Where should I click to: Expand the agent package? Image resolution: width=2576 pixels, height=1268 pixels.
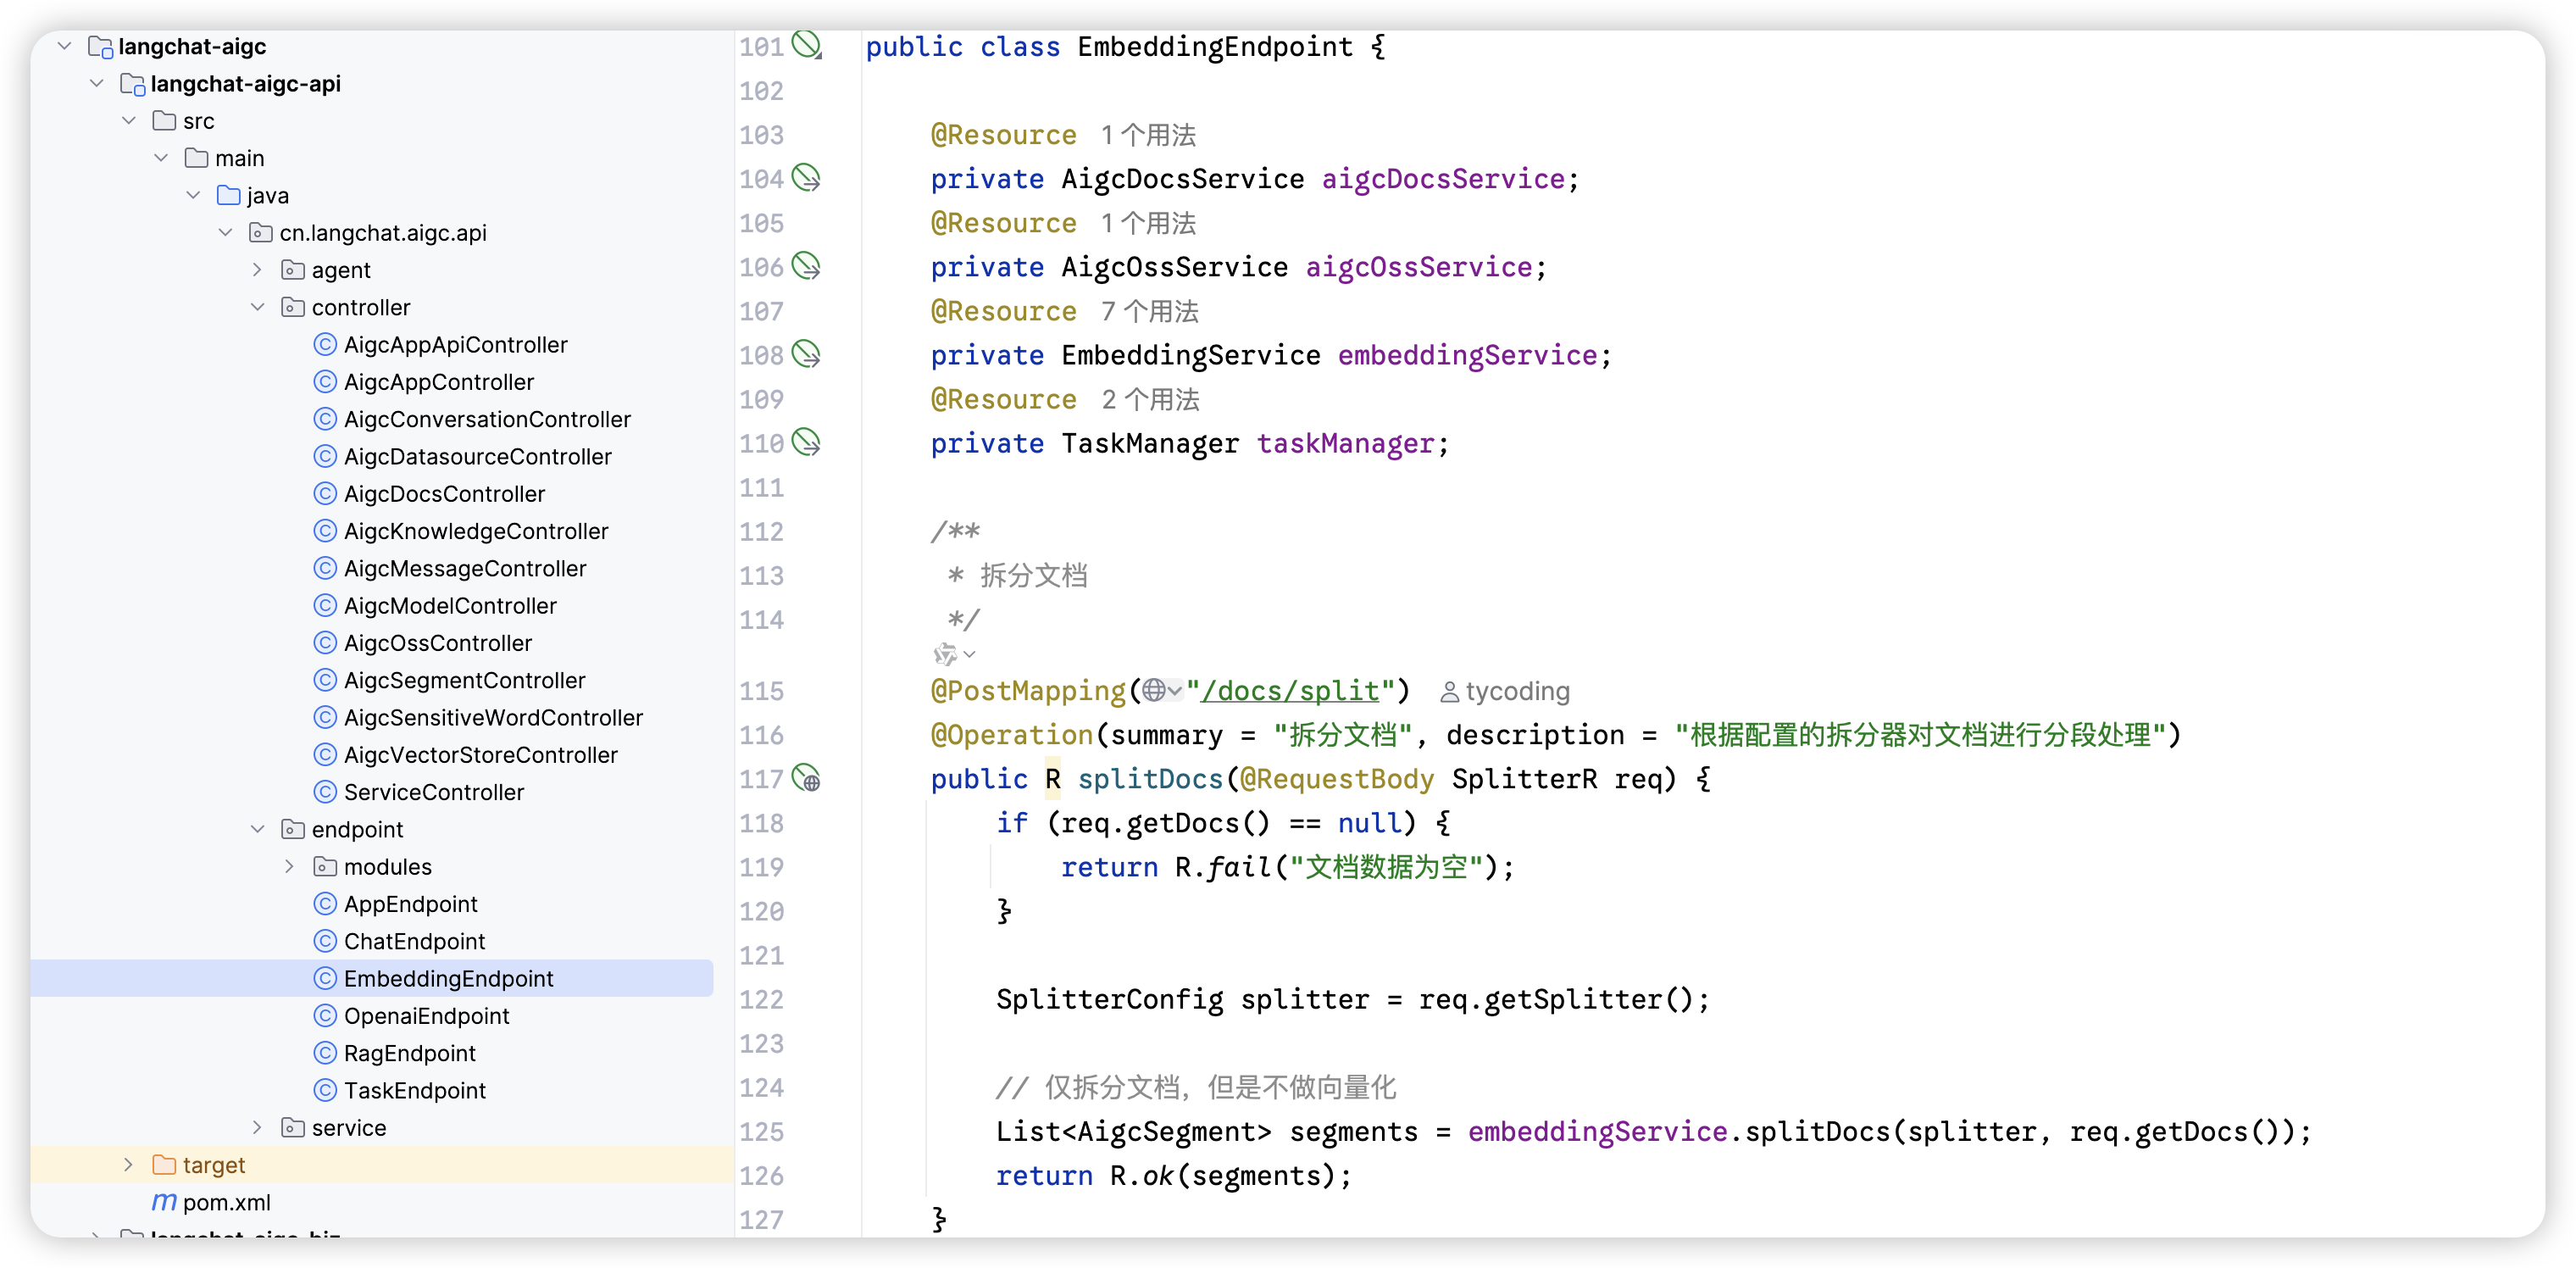tap(257, 270)
